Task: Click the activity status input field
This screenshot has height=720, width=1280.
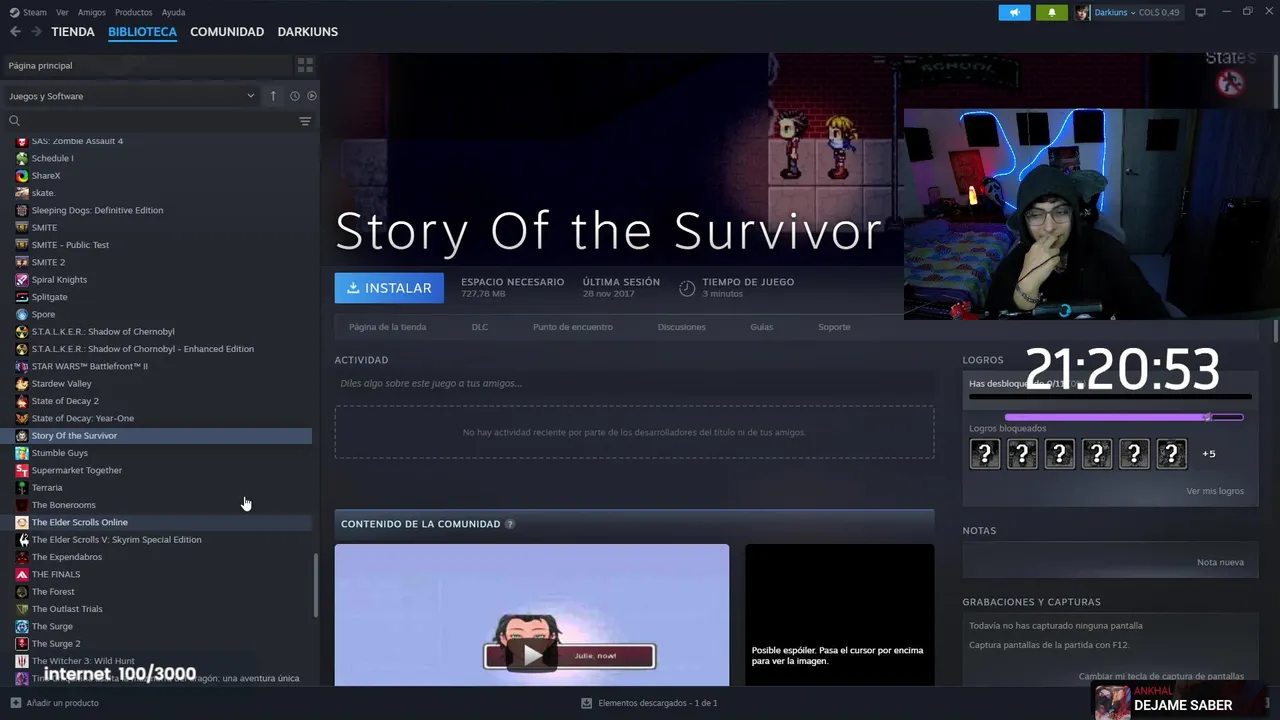Action: click(x=634, y=383)
